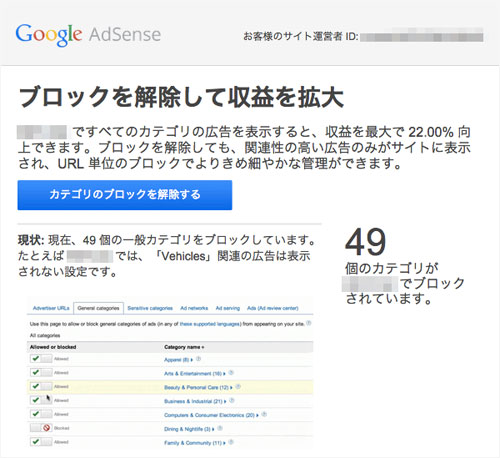Expand the Family & Community category arrow
This screenshot has width=500, height=458.
[x=224, y=443]
